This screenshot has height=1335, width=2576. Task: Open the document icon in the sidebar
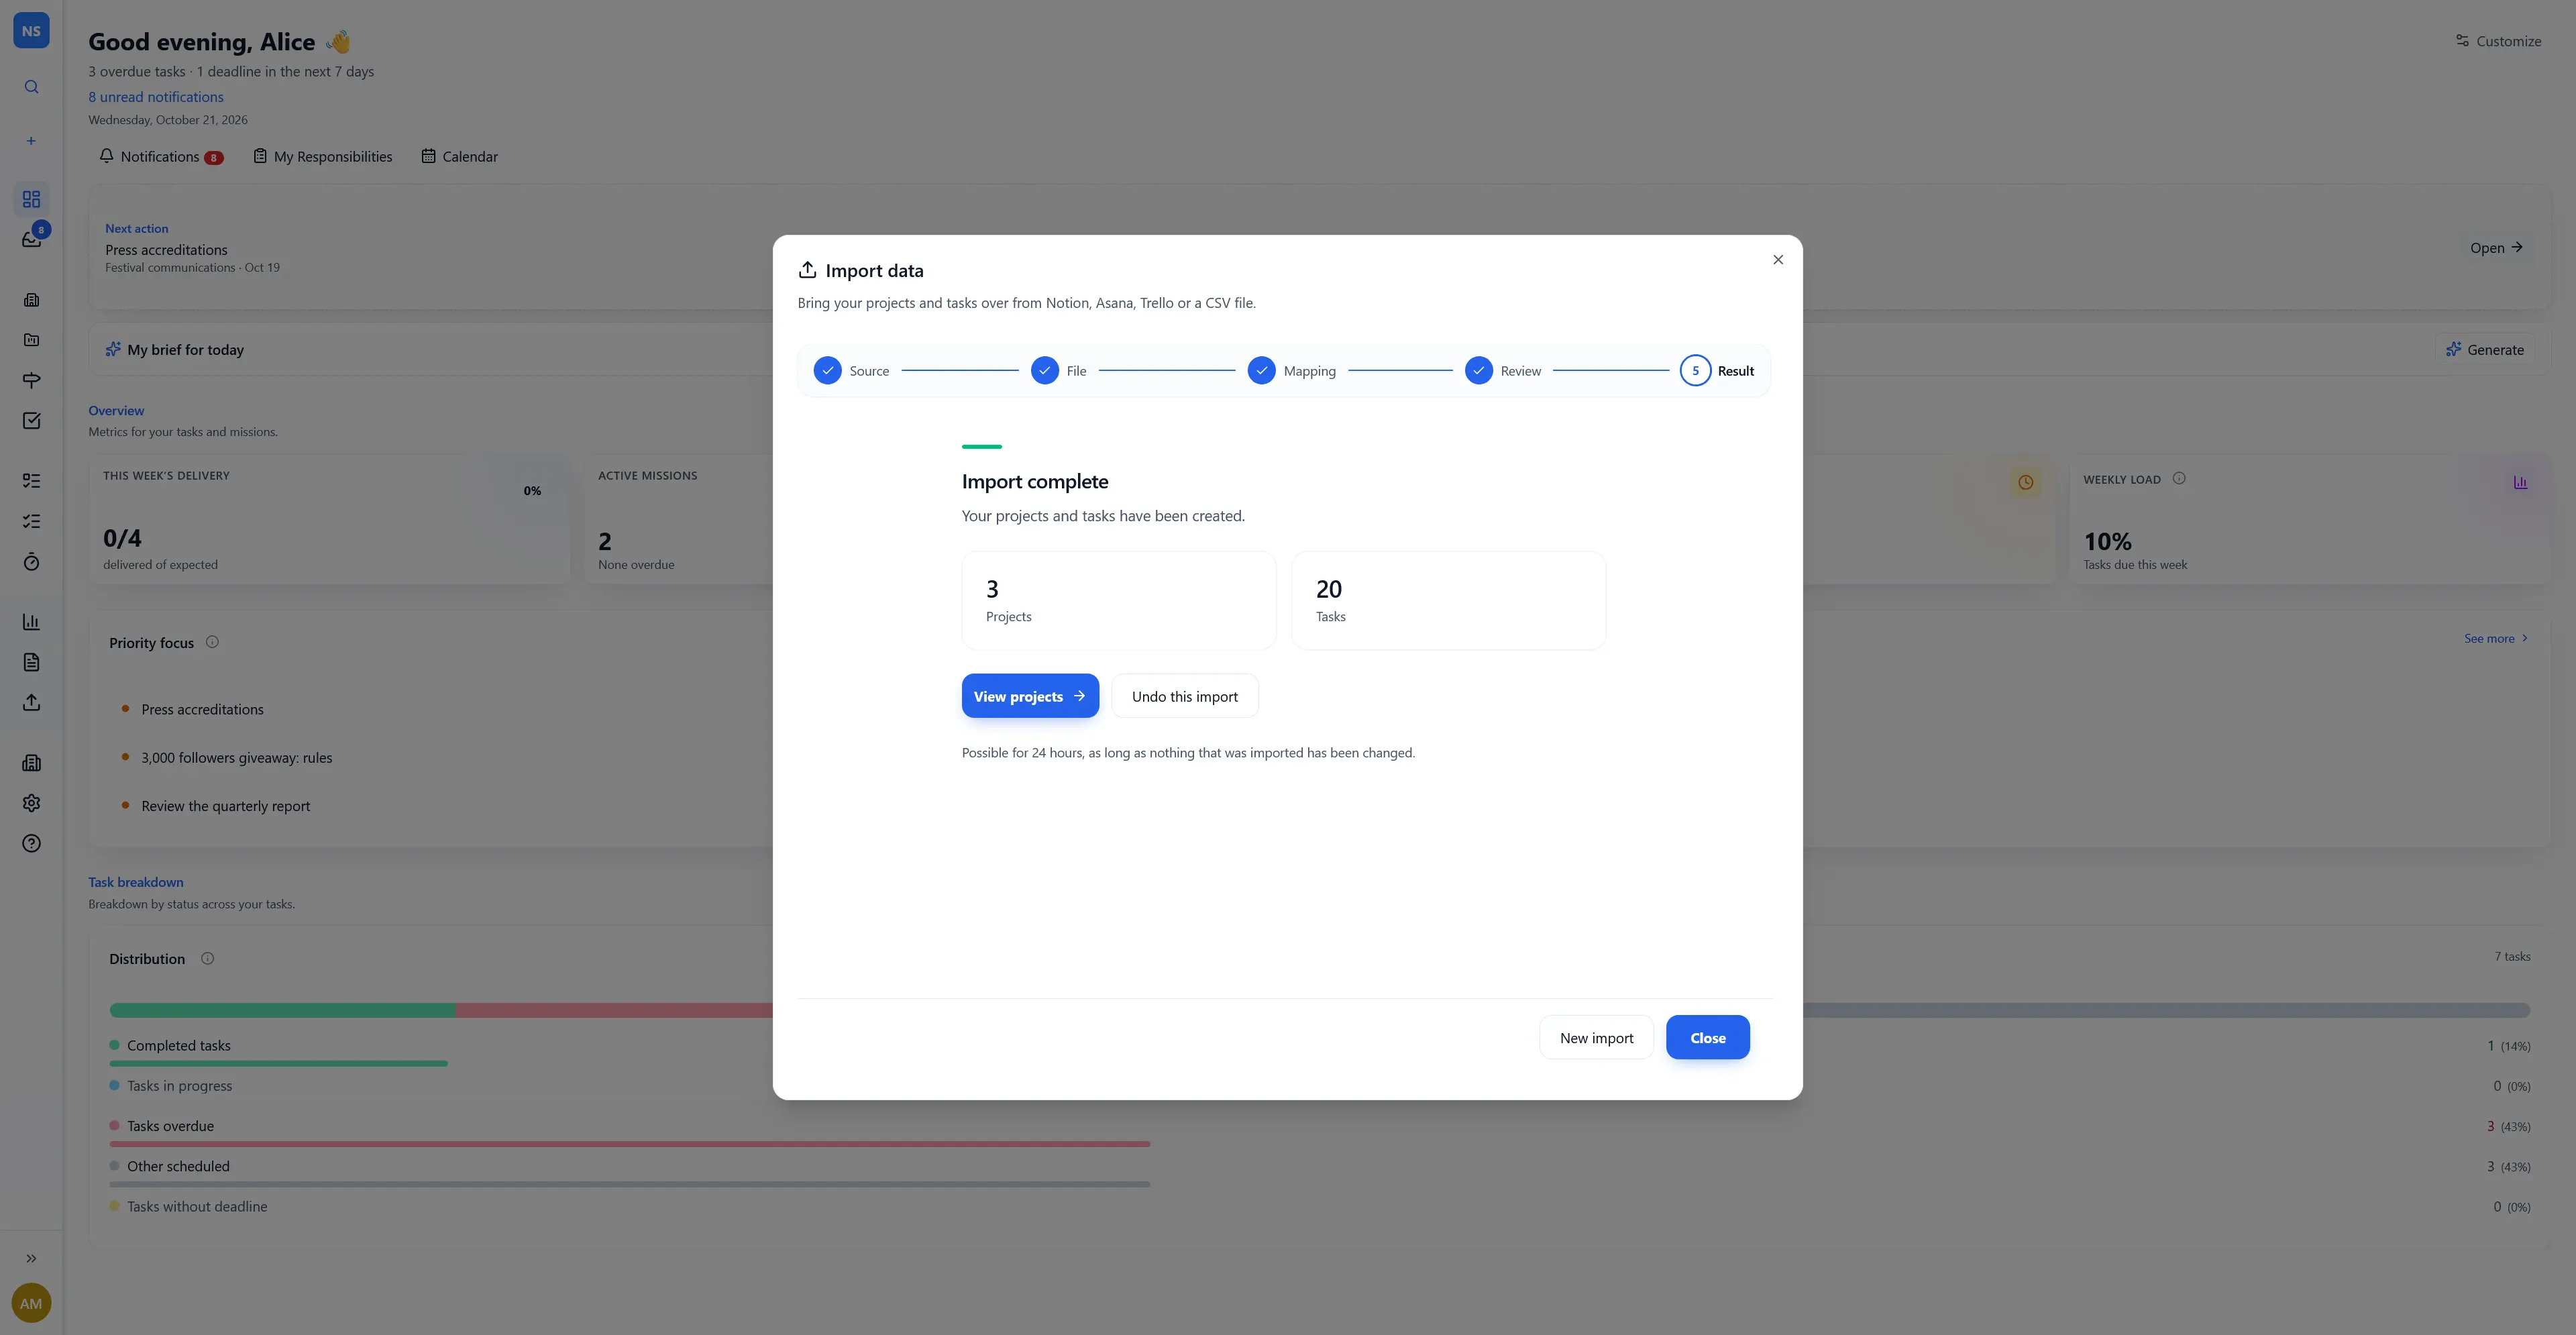click(31, 662)
